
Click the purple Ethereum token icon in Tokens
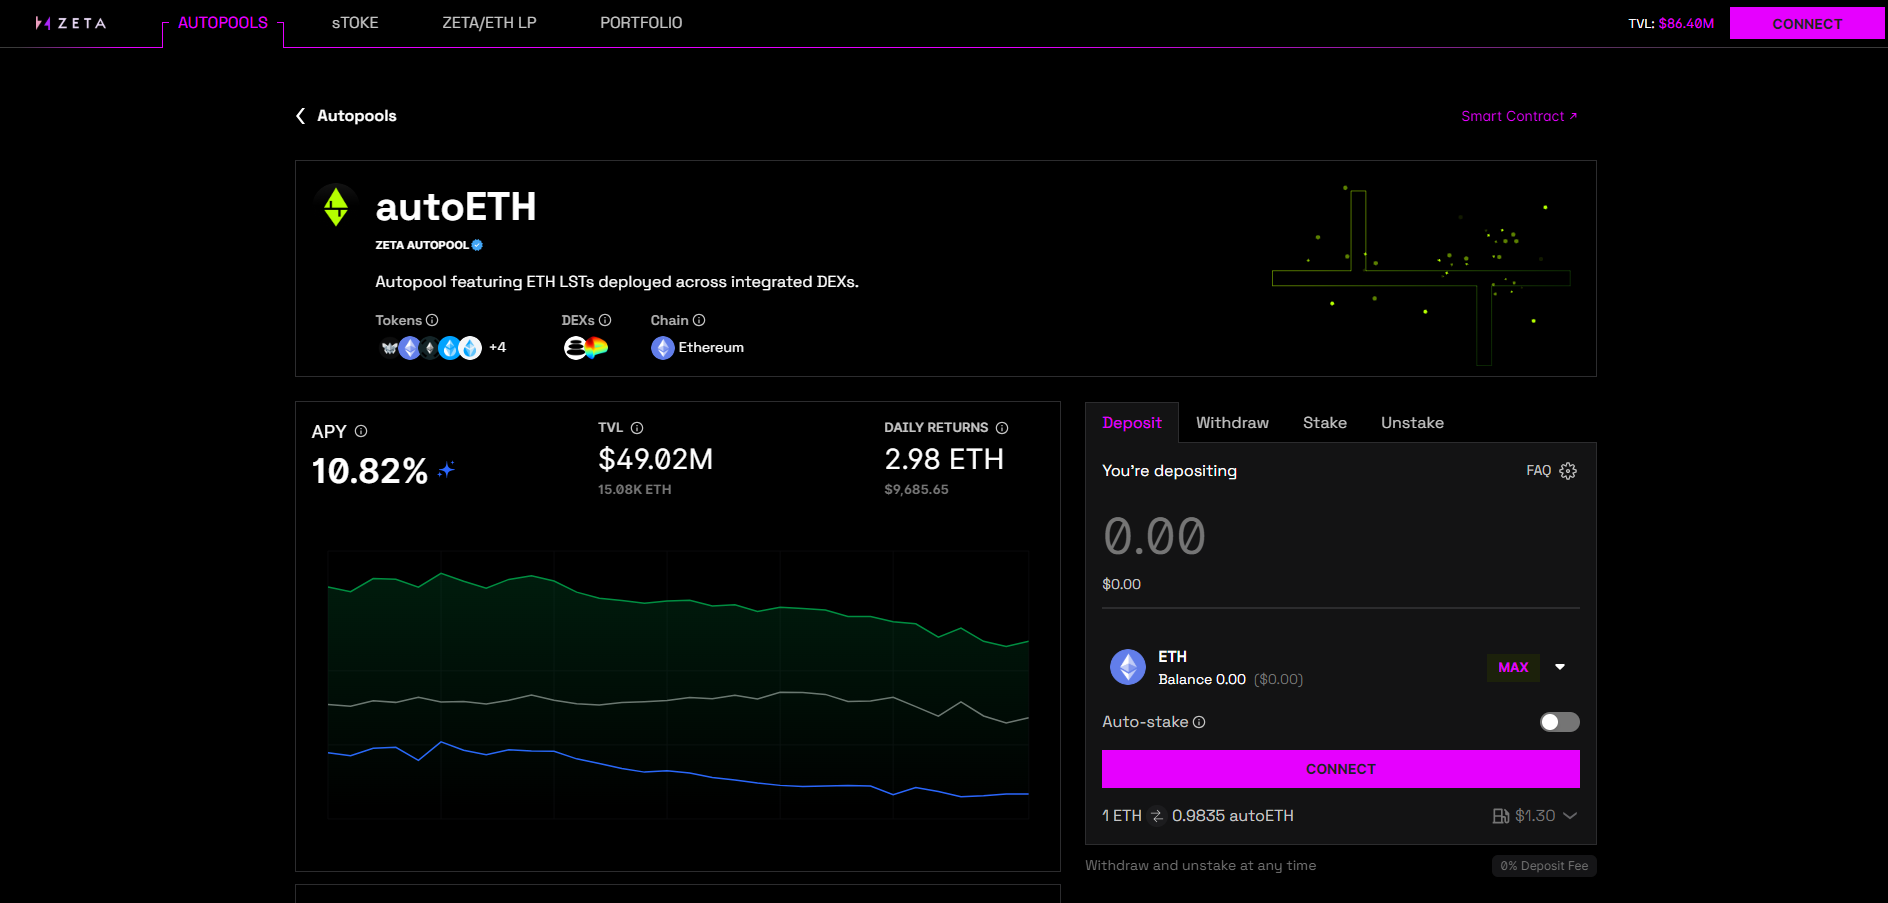tap(409, 348)
